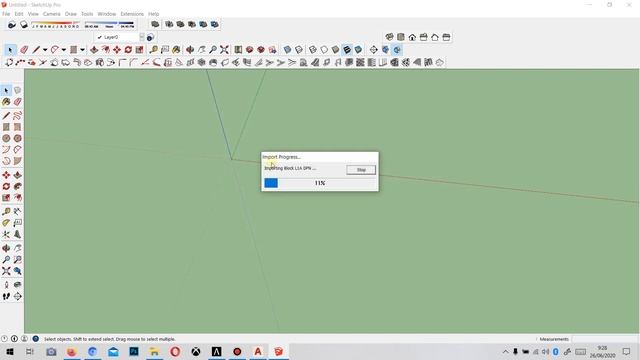
Task: Select the Push/Pull tool in top toolbar
Action: [94, 50]
